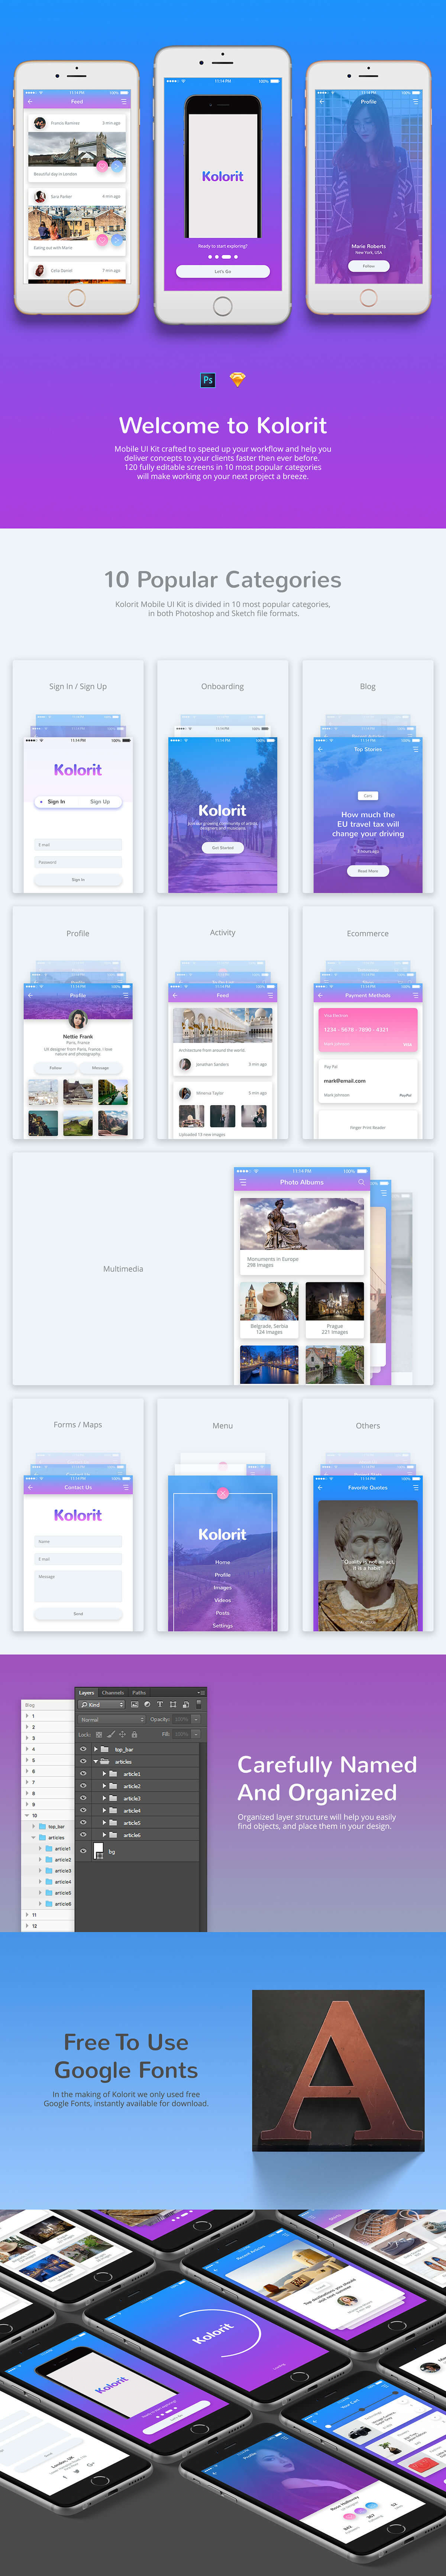Image resolution: width=446 pixels, height=2576 pixels.
Task: Toggle visibility of article2 layer
Action: tap(83, 1786)
